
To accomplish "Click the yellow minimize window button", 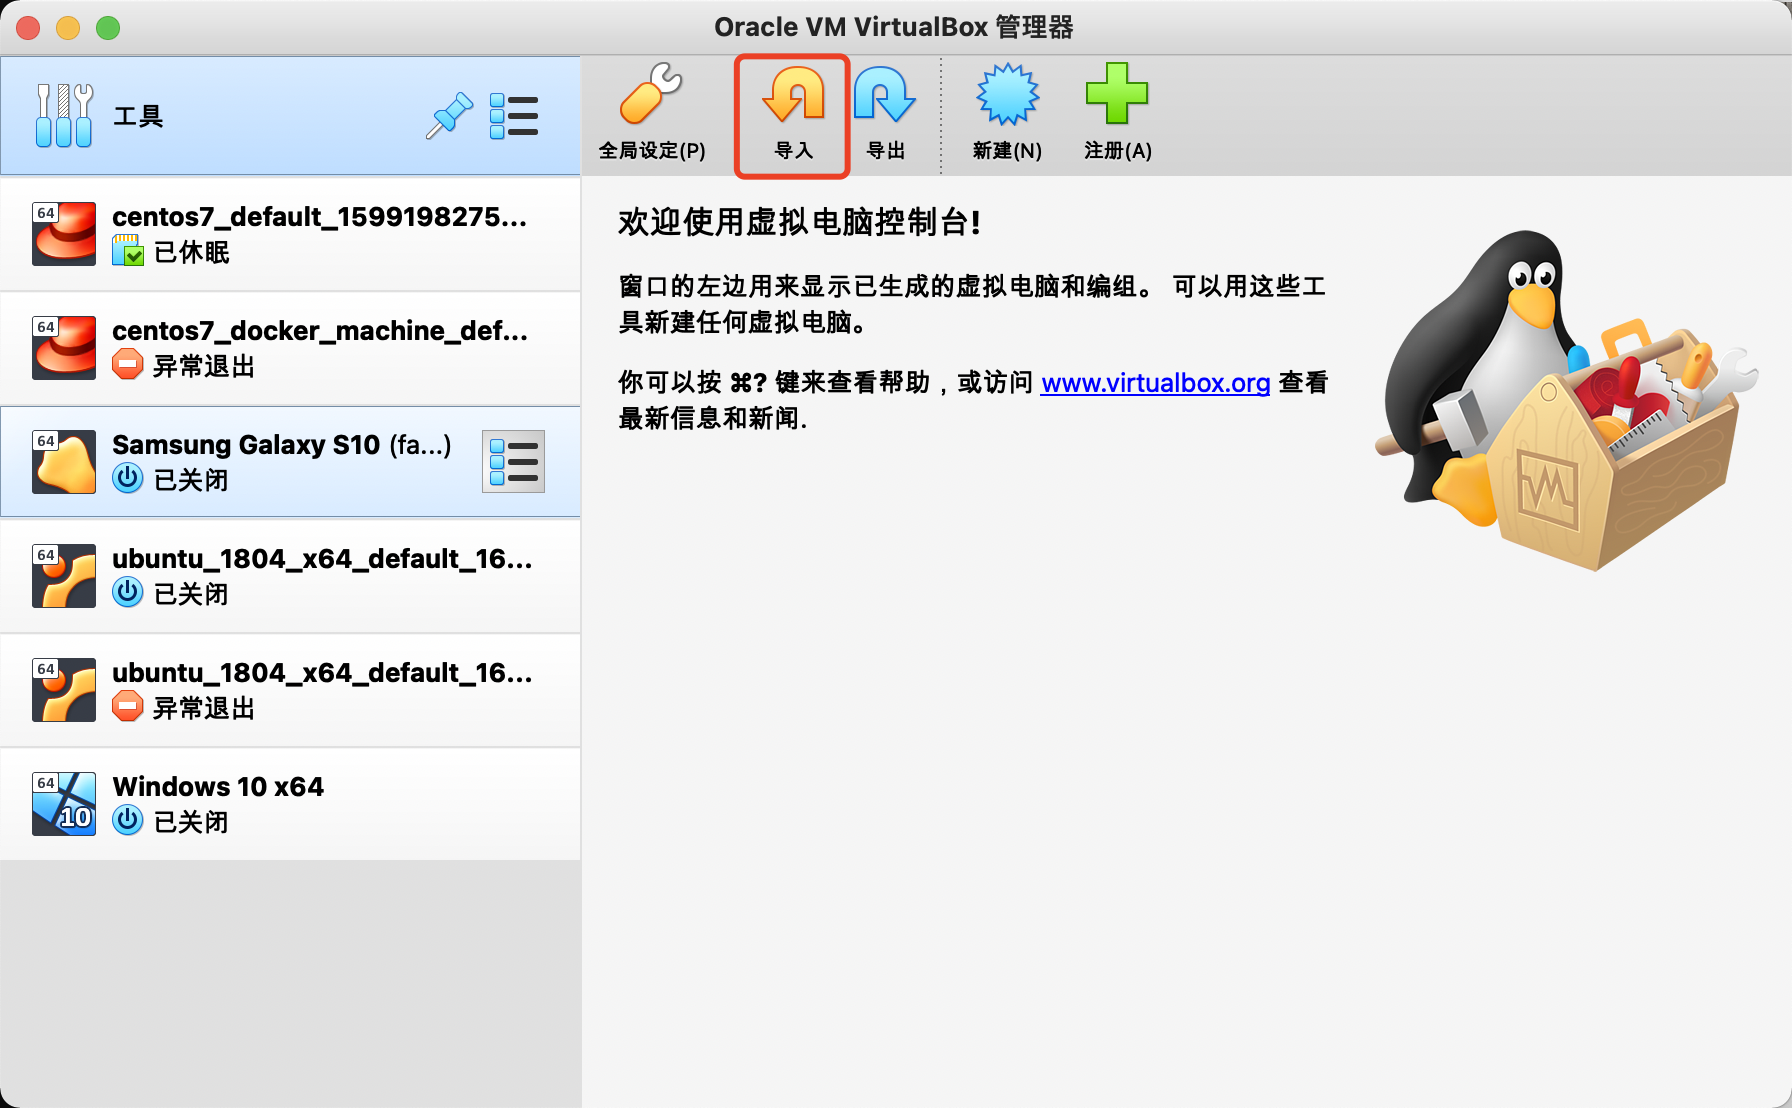I will (x=68, y=28).
